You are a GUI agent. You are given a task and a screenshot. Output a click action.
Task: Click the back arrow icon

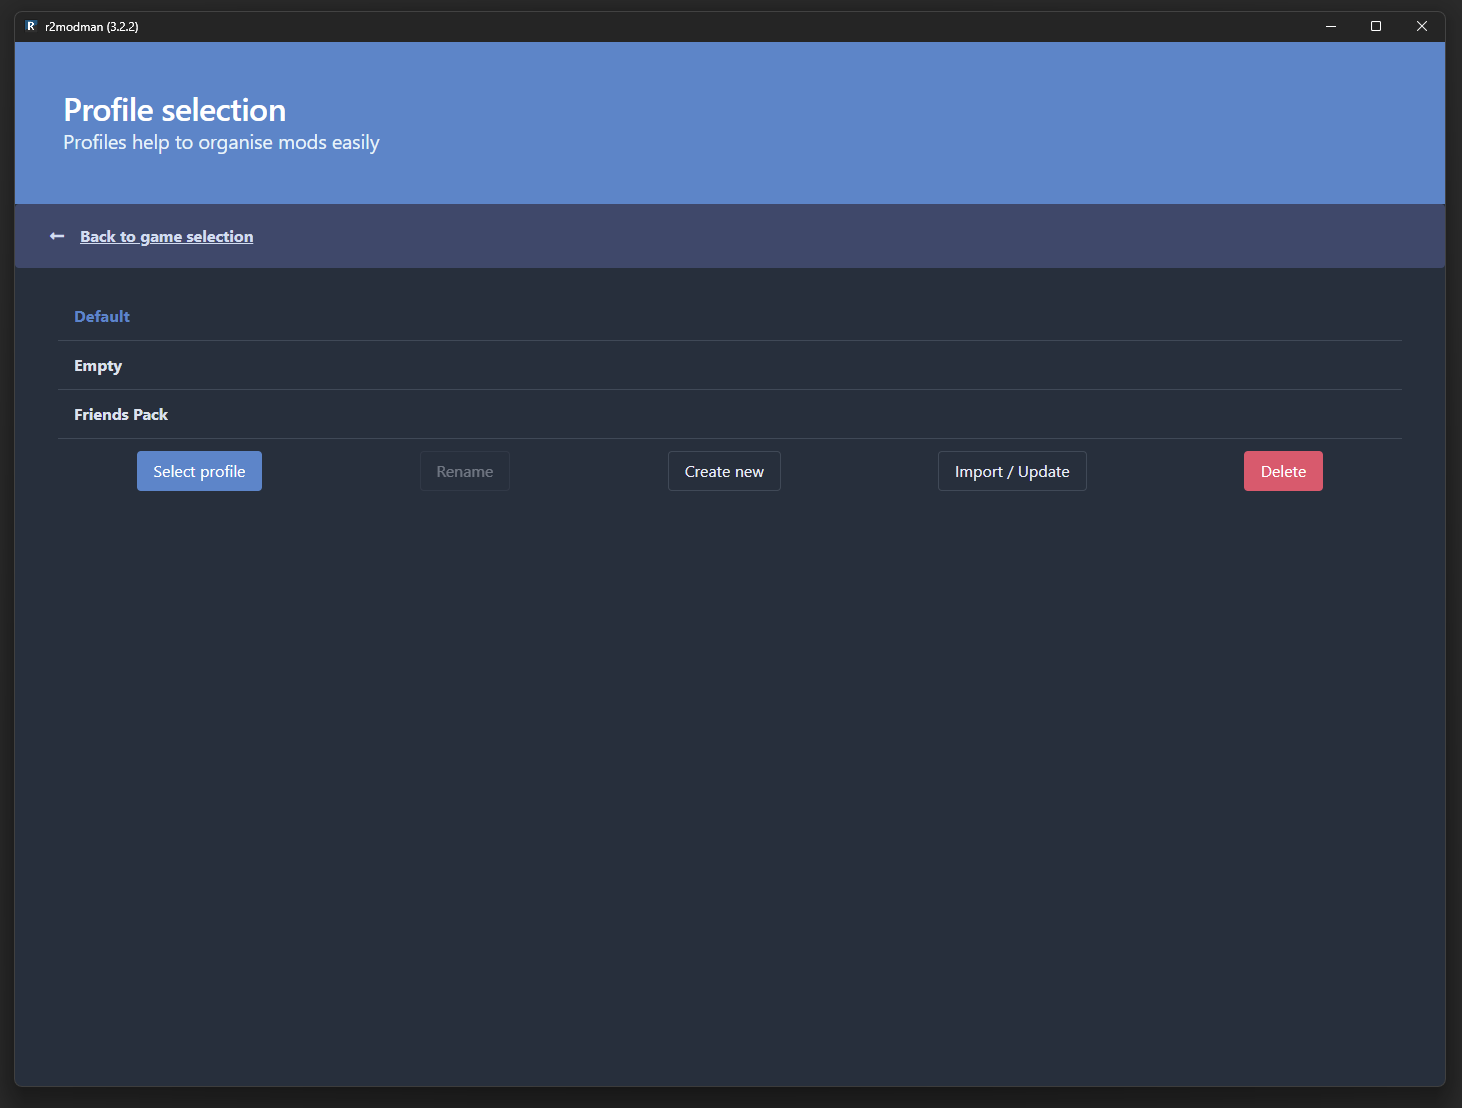pos(57,236)
